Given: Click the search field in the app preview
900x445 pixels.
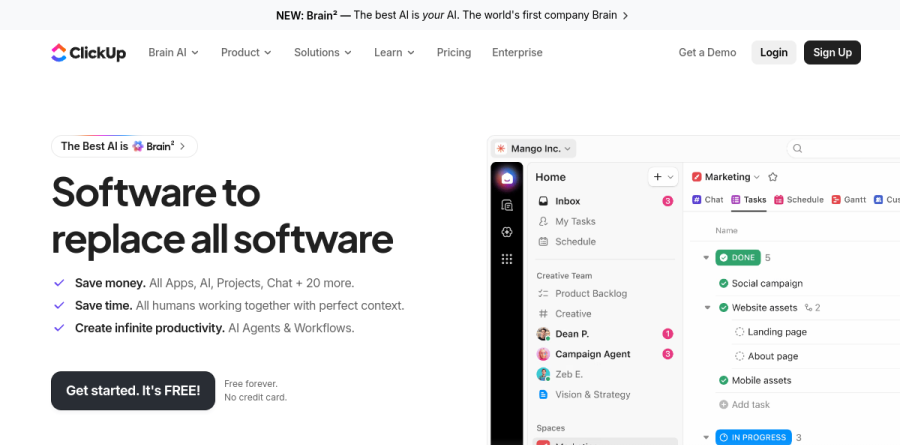Looking at the screenshot, I should (x=843, y=149).
